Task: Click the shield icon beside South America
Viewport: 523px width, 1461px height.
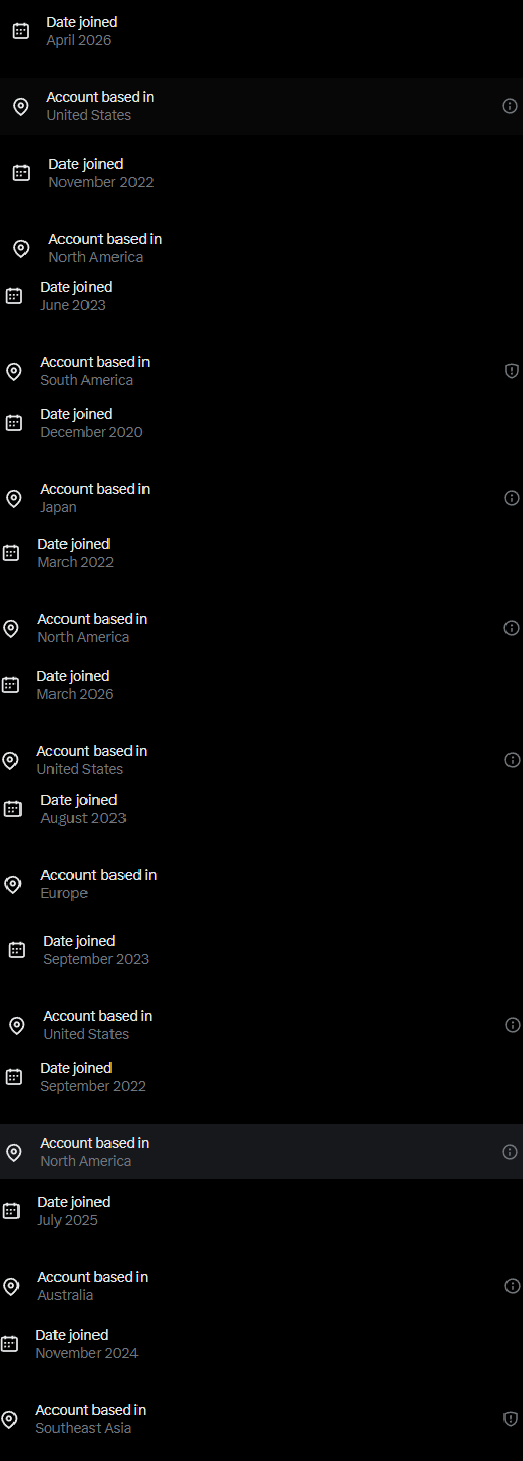Action: coord(512,371)
